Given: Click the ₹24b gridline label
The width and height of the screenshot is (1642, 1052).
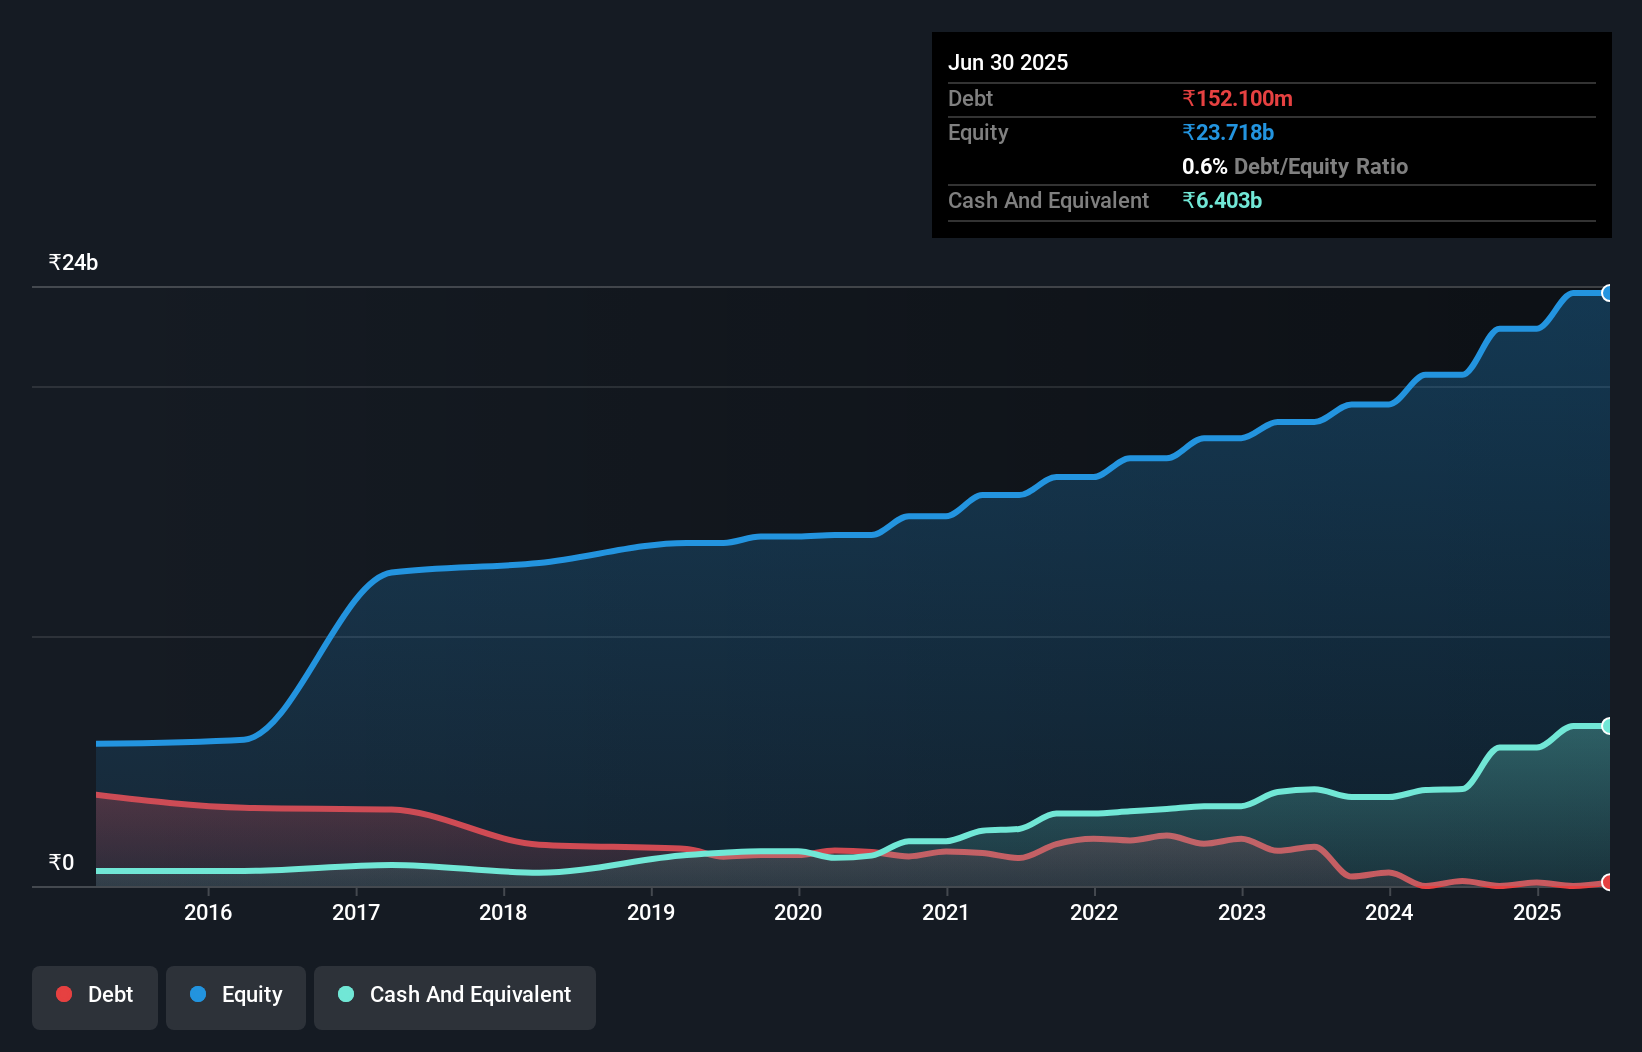Looking at the screenshot, I should 72,262.
